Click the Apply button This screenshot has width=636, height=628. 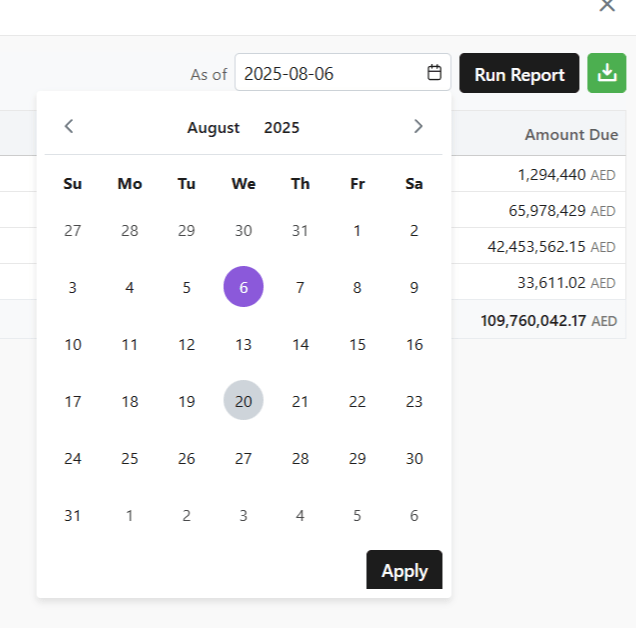(404, 570)
